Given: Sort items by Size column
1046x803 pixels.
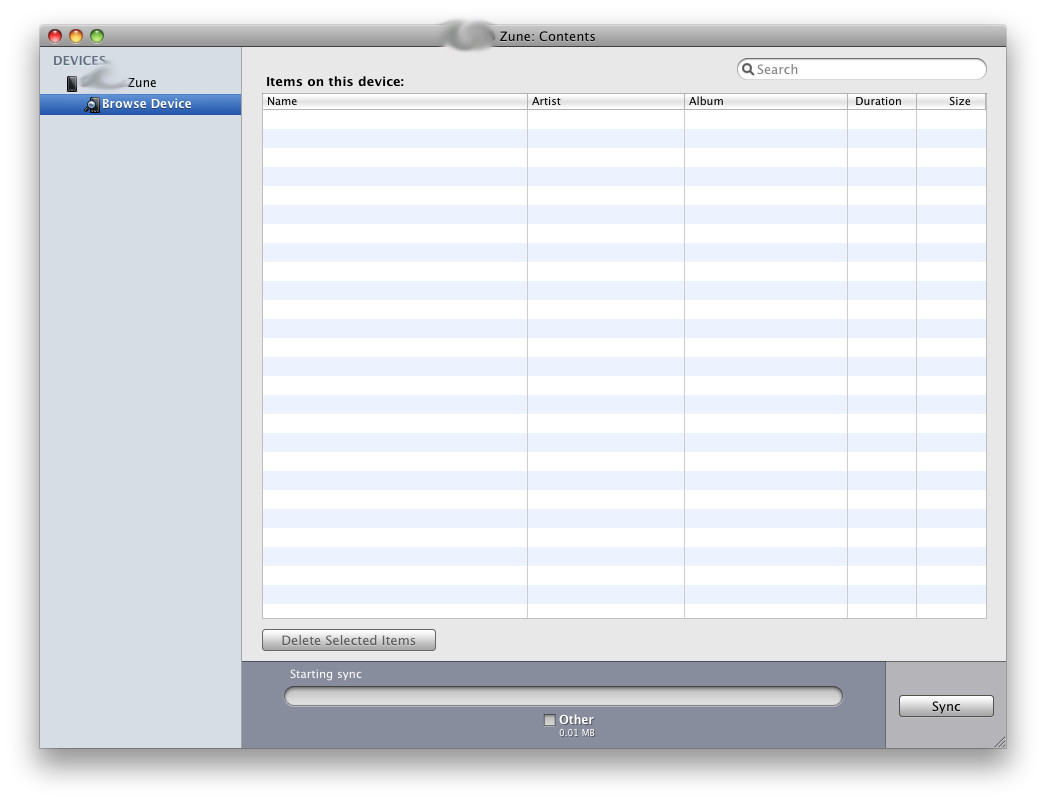Looking at the screenshot, I should click(951, 101).
